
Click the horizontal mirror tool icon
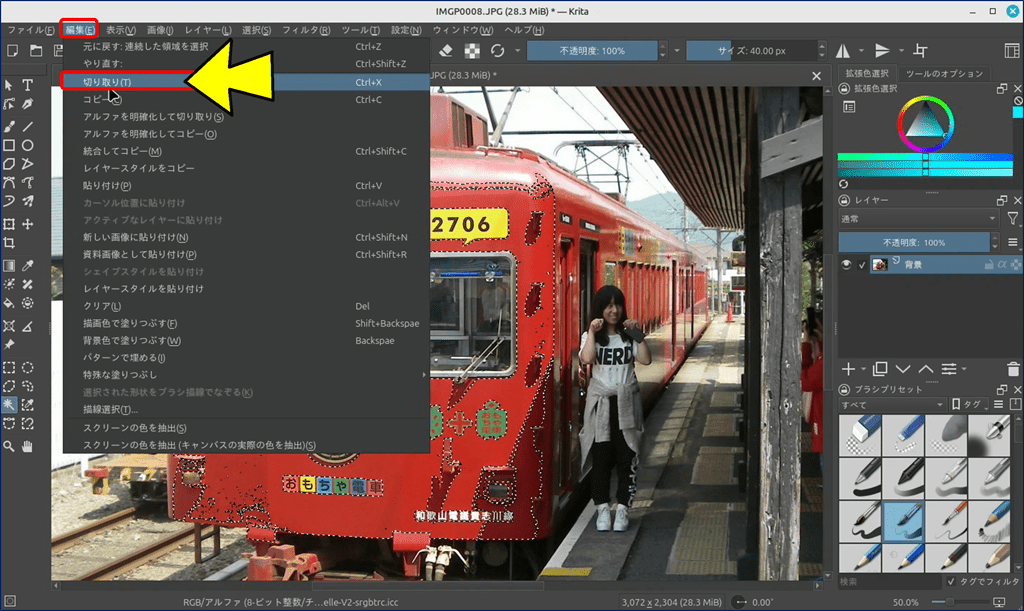tap(842, 51)
